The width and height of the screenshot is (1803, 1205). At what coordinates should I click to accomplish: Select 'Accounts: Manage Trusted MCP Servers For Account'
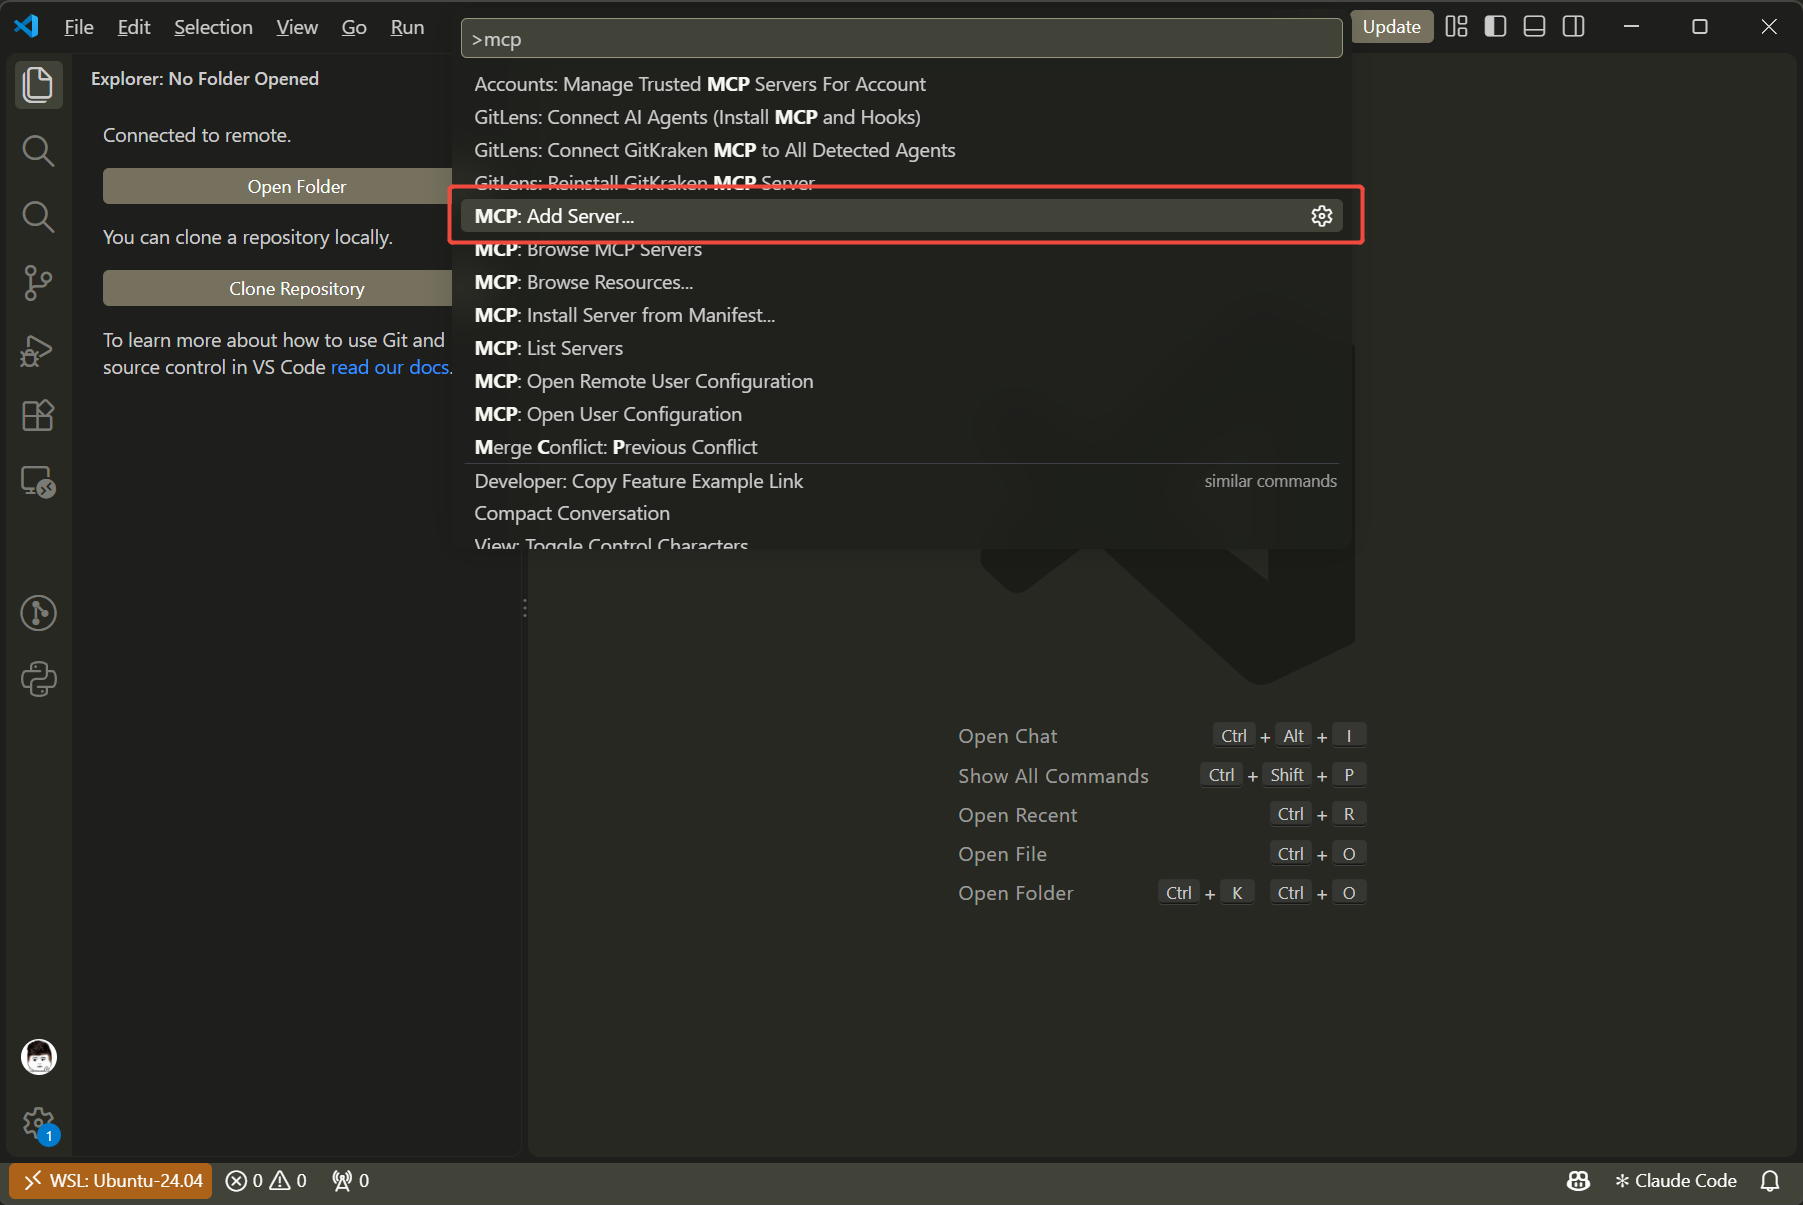901,84
